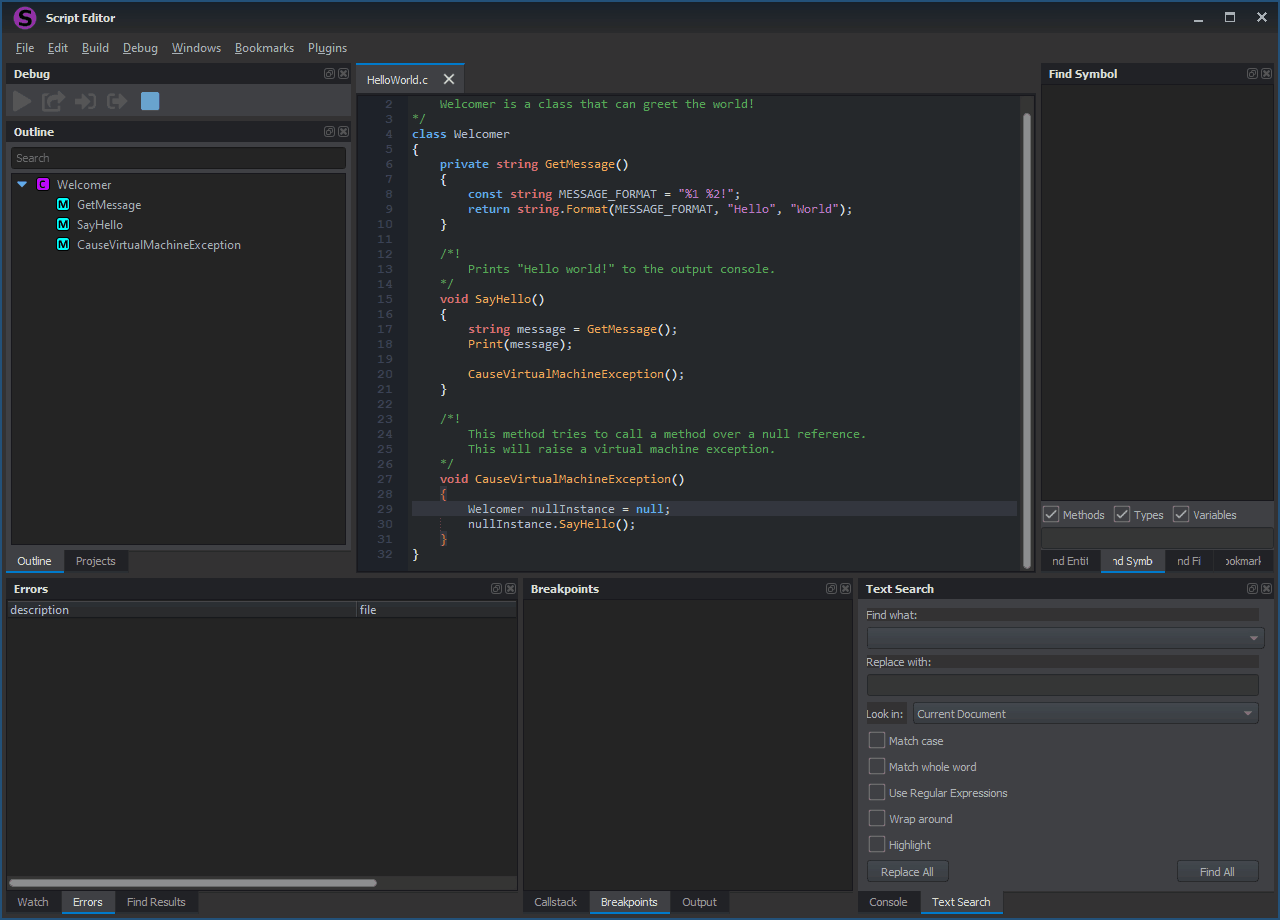The image size is (1280, 920).
Task: Click the Step Into debug icon
Action: tap(85, 101)
